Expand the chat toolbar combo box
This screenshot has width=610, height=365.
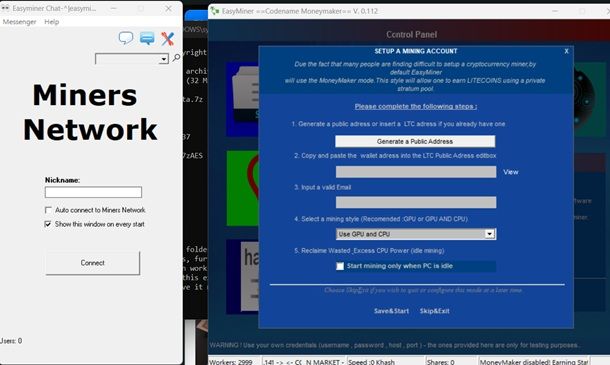(x=164, y=59)
